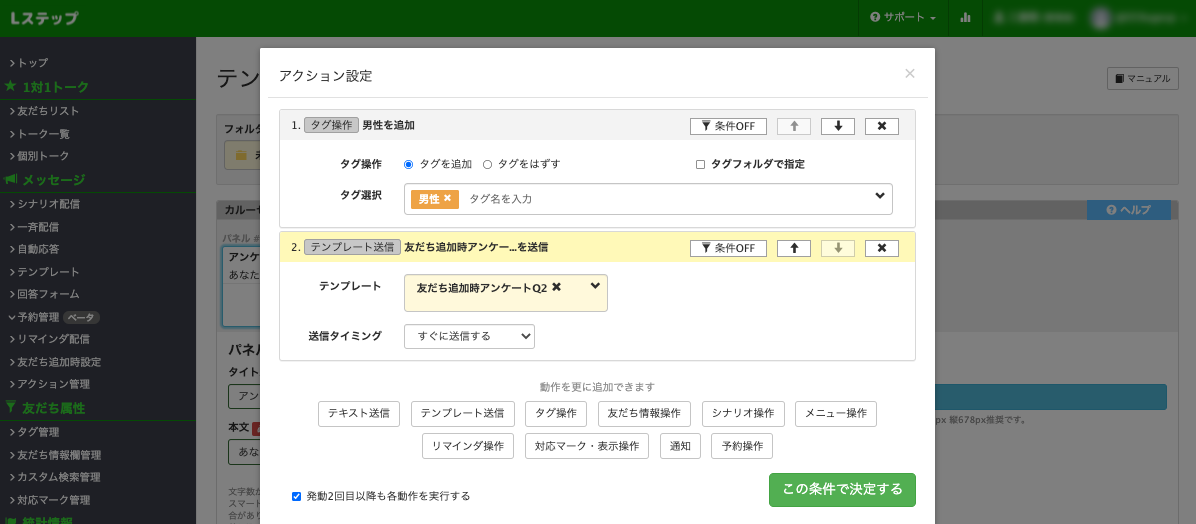Screen dimensions: 1196x524
Task: Open シナリオ配信 in sidebar
Action: [x=48, y=204]
